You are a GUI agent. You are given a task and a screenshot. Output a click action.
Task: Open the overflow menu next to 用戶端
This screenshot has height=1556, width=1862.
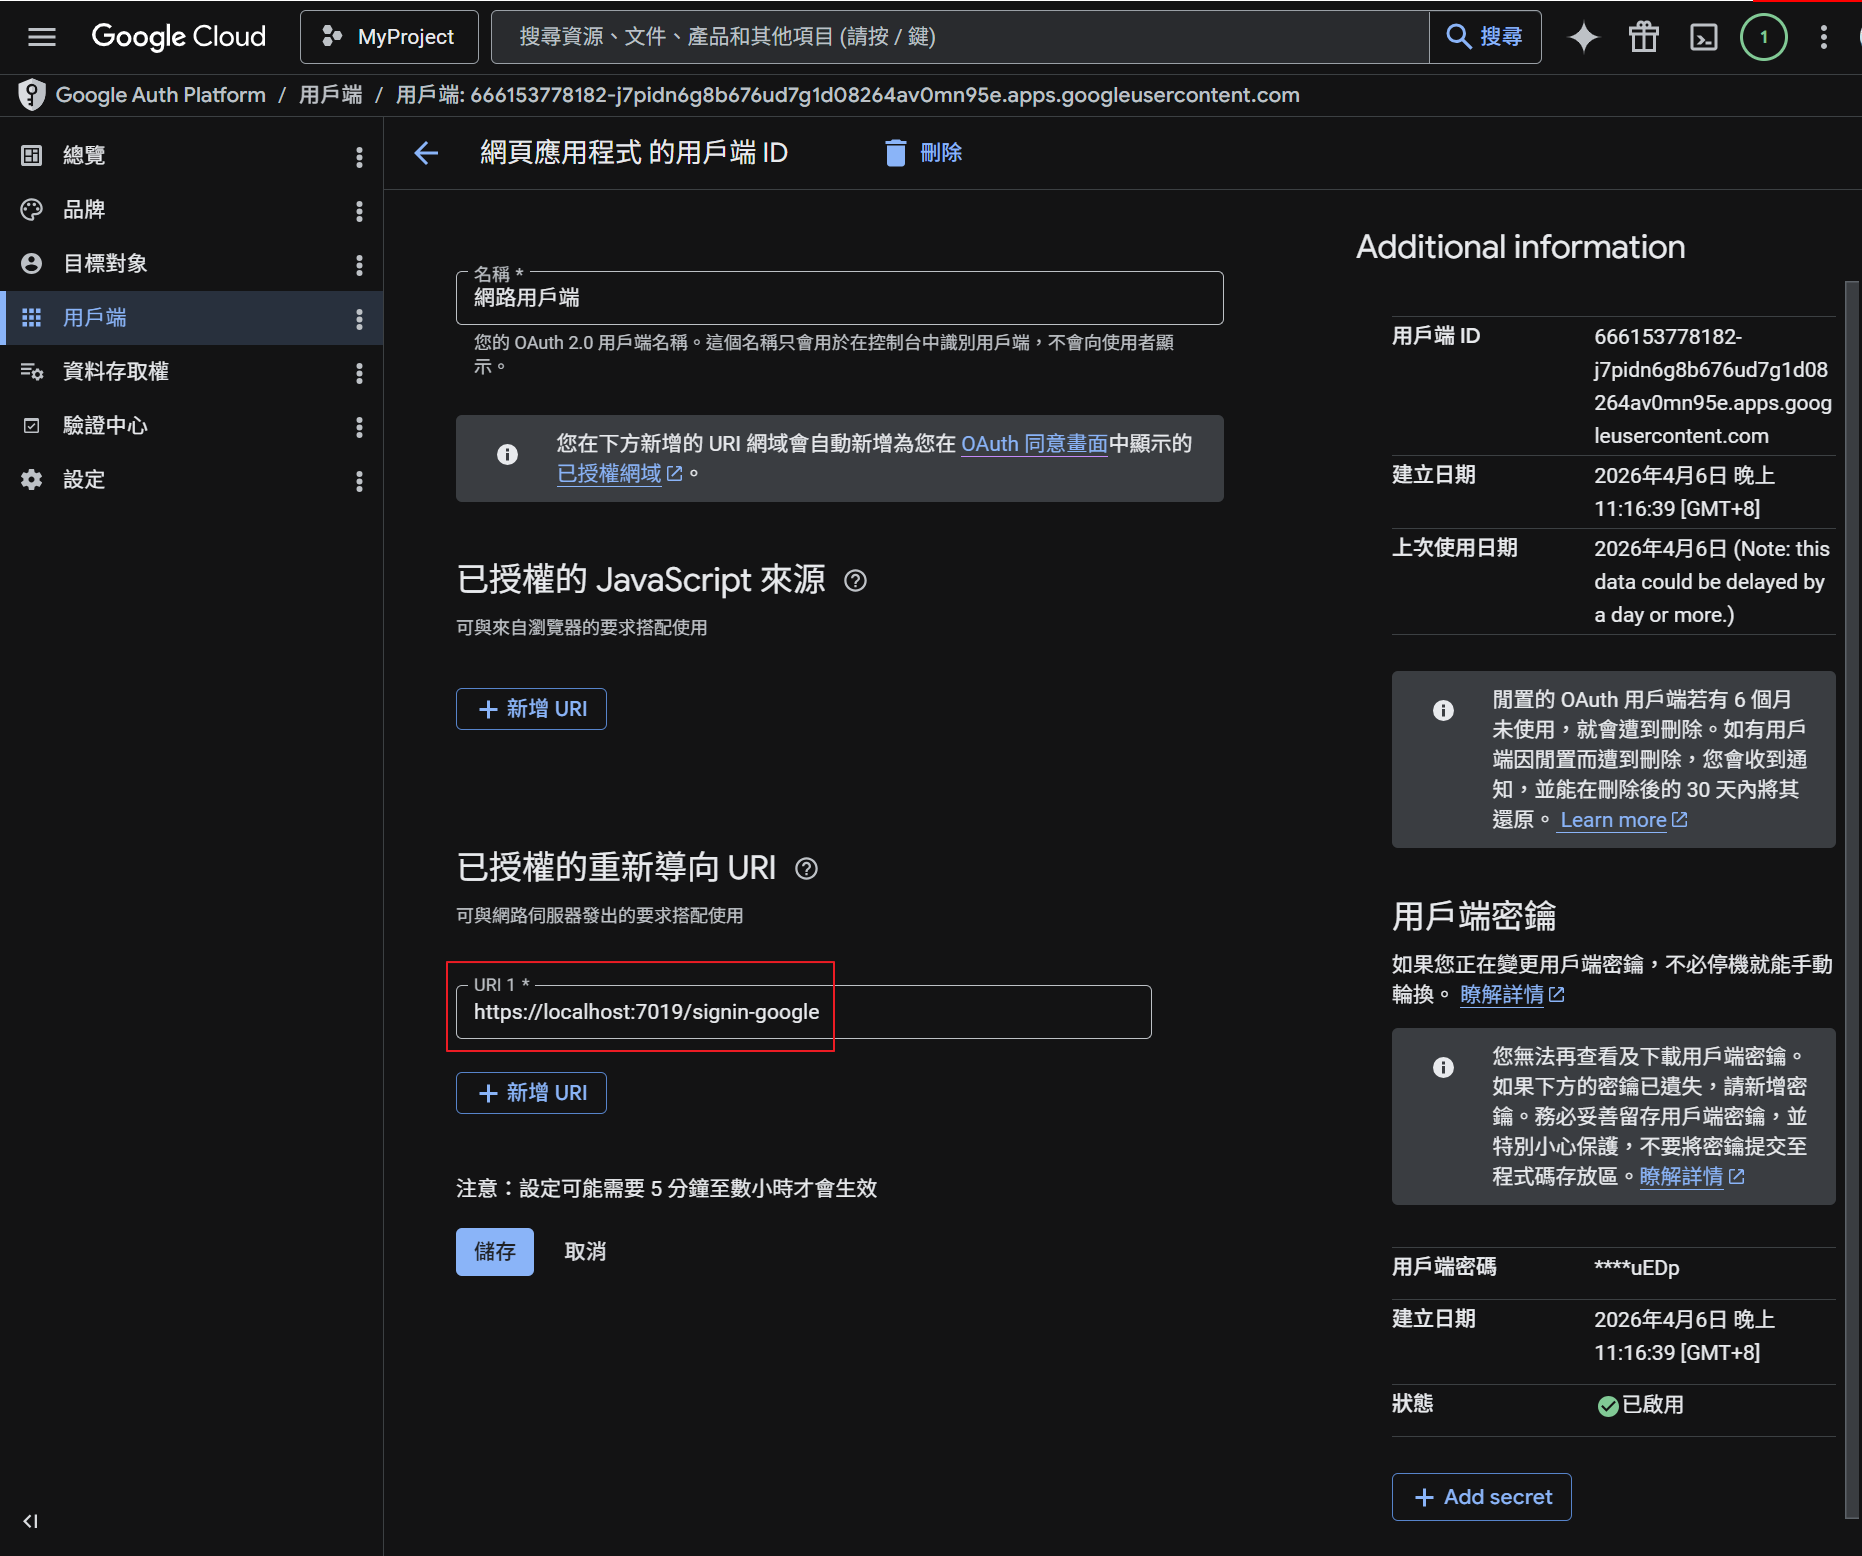359,317
